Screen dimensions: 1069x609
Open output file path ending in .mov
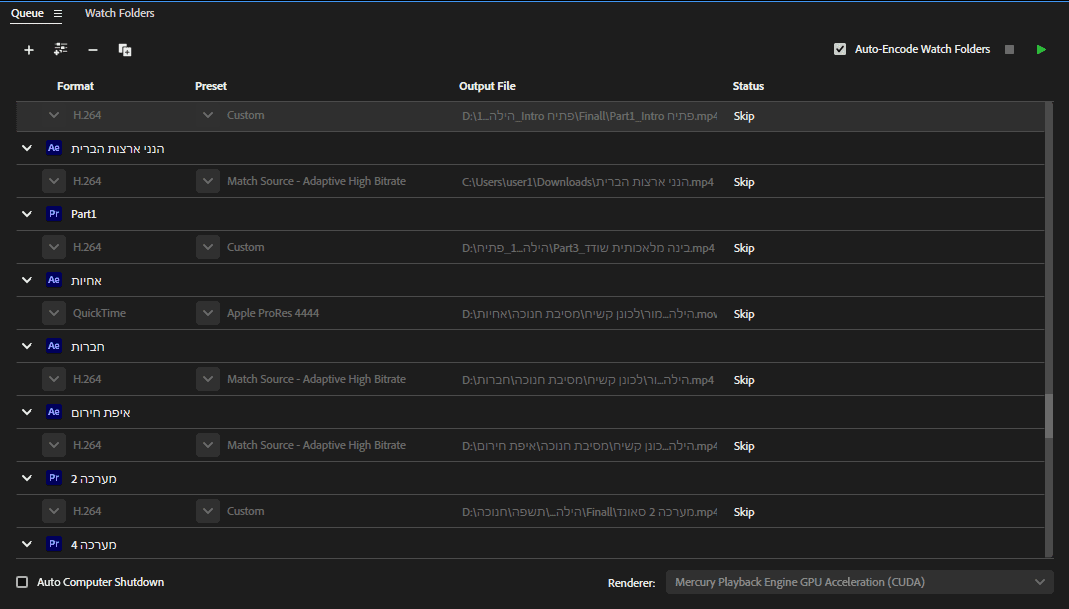click(x=589, y=314)
